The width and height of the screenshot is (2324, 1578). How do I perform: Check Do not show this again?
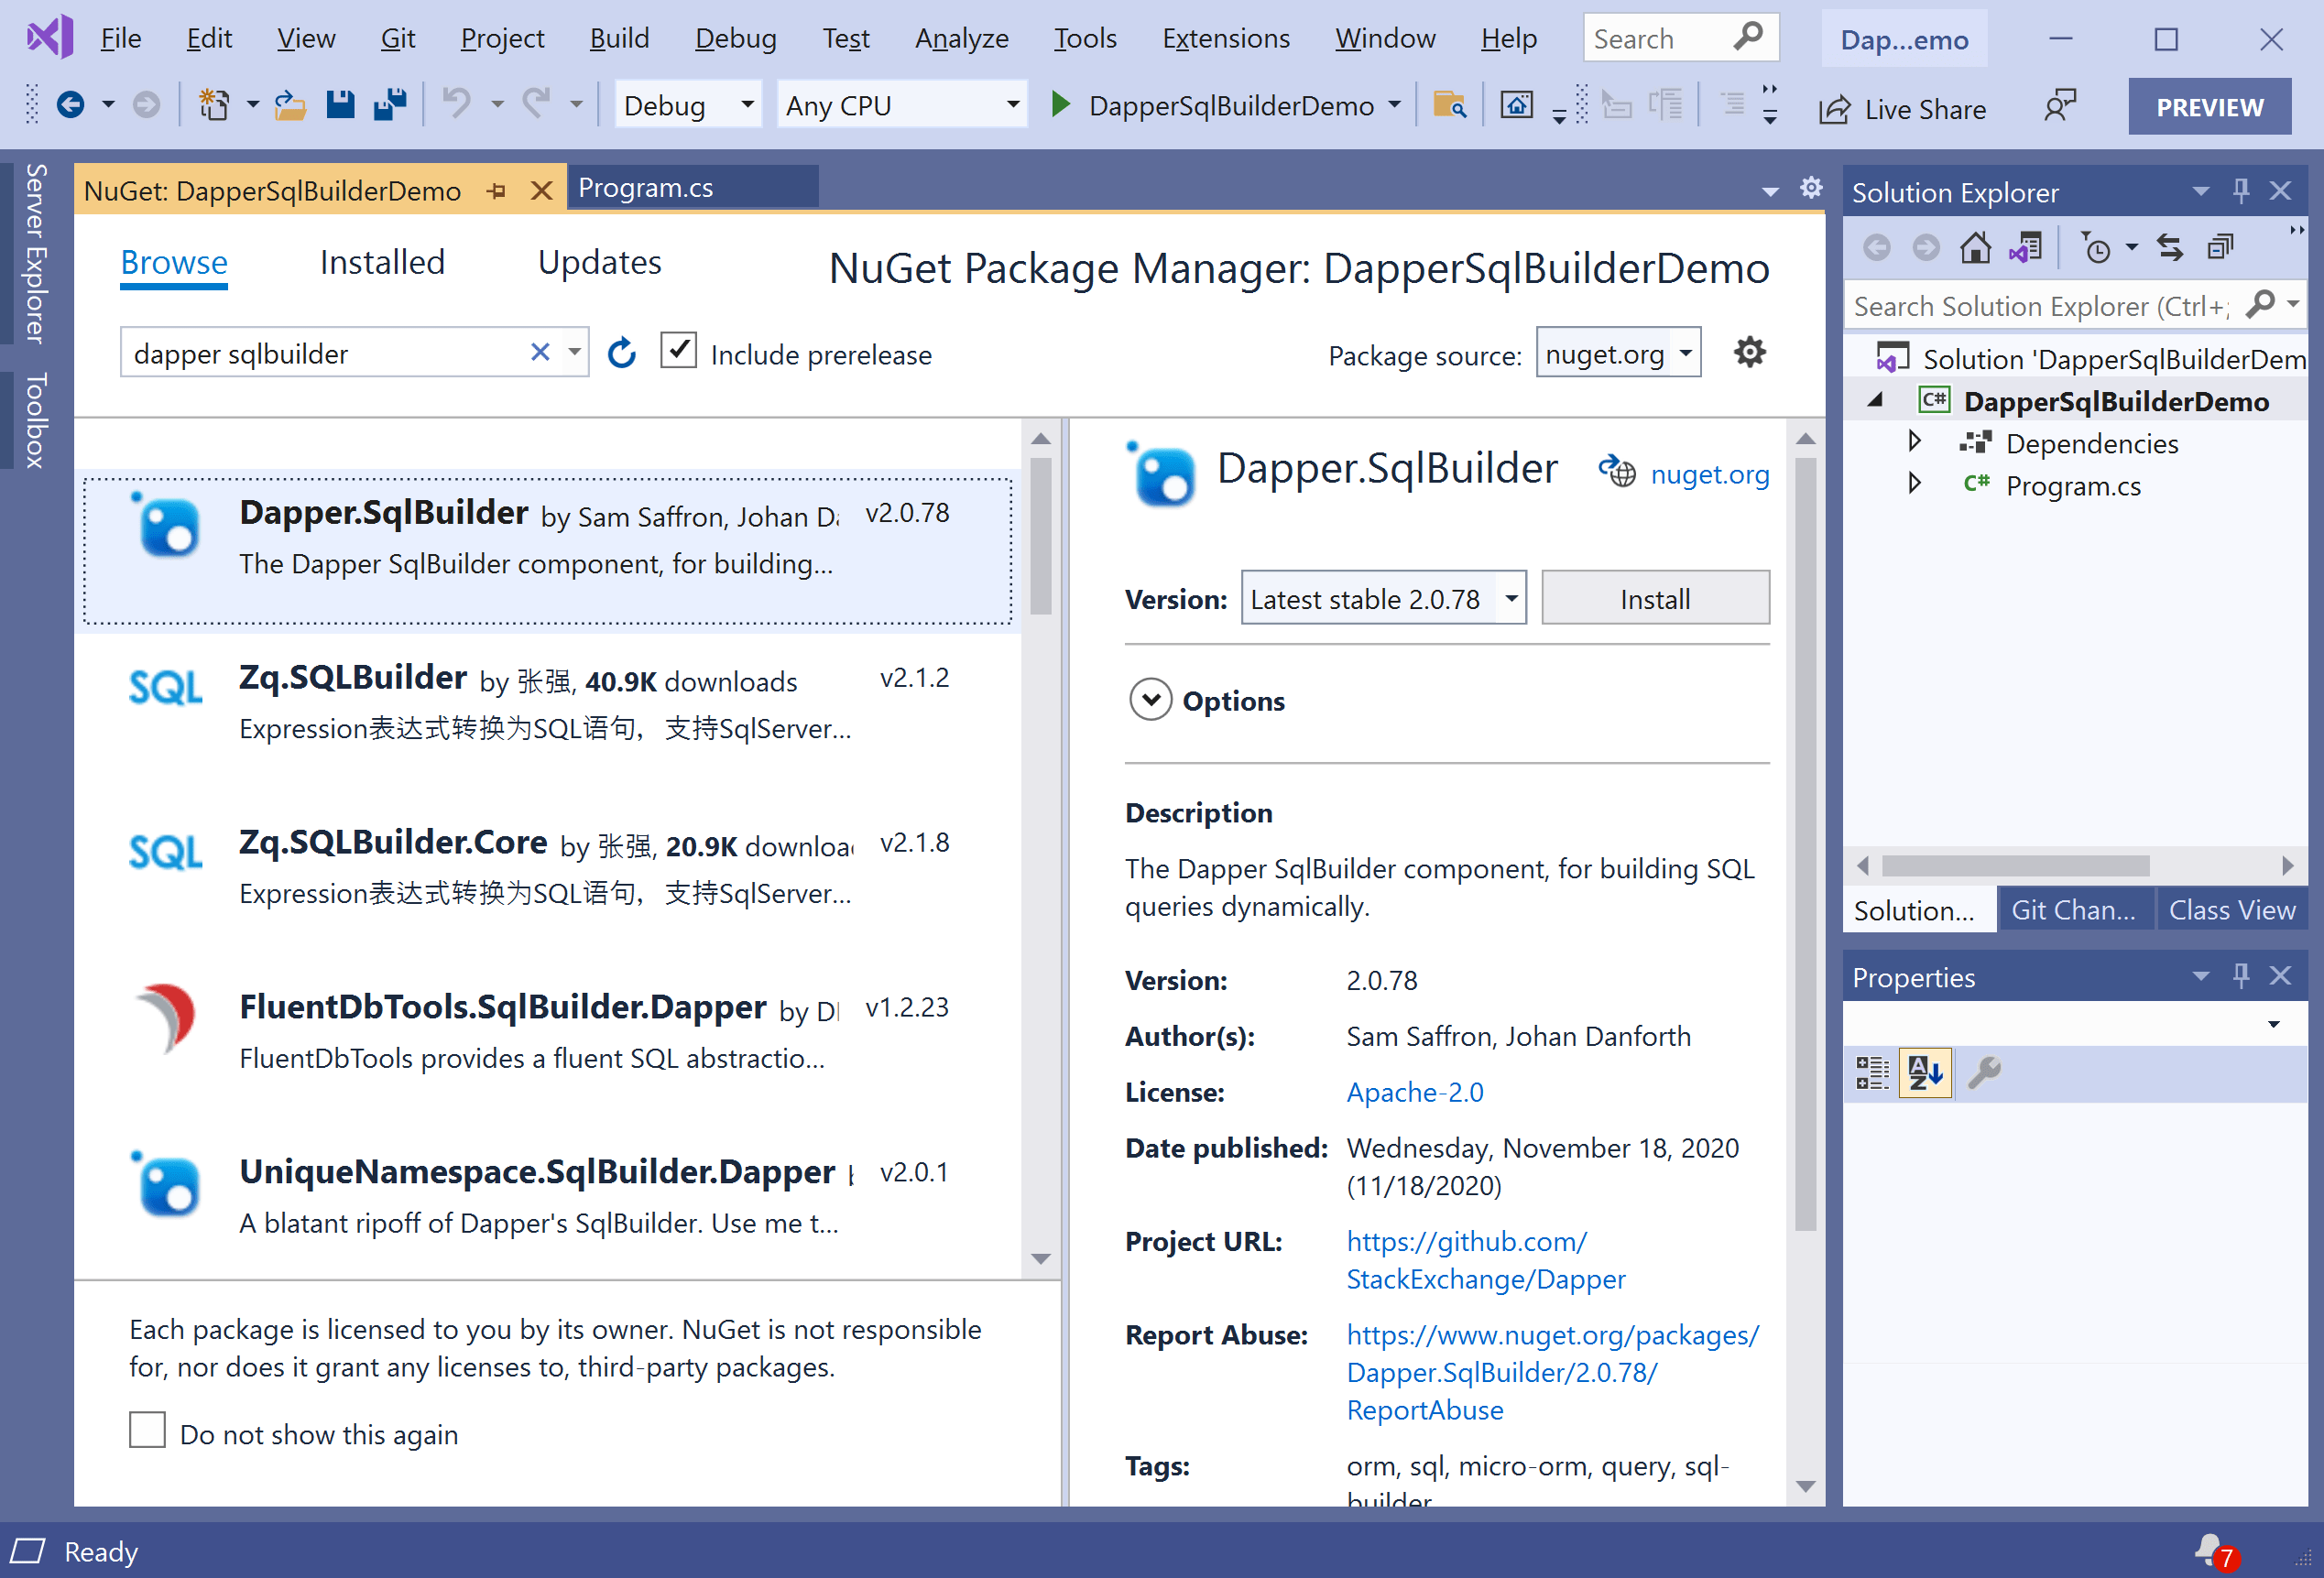[147, 1430]
